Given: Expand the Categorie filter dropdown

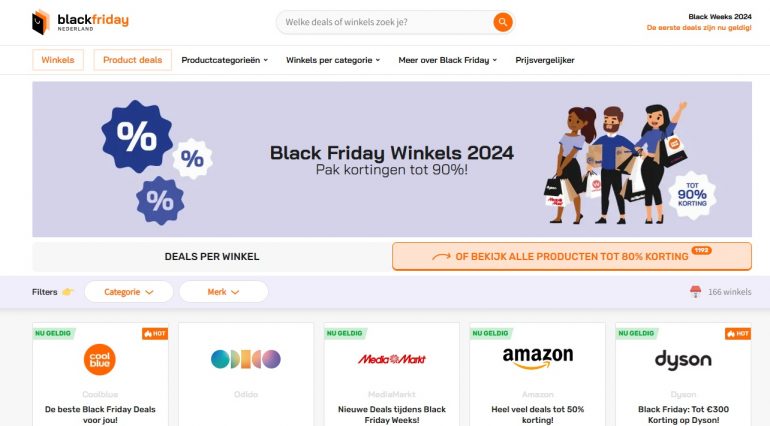Looking at the screenshot, I should pos(129,292).
